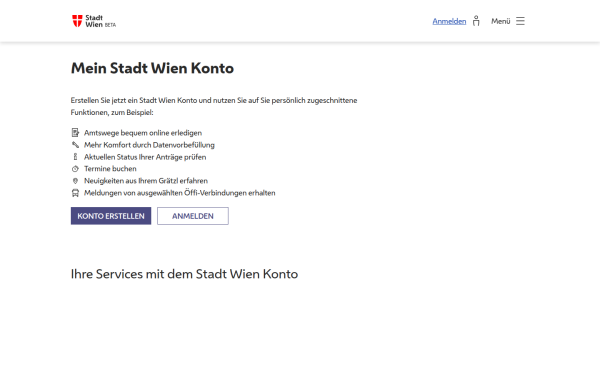The height and width of the screenshot is (375, 600).
Task: Click text 'Amtswege bequem online erledigen'
Action: point(143,133)
